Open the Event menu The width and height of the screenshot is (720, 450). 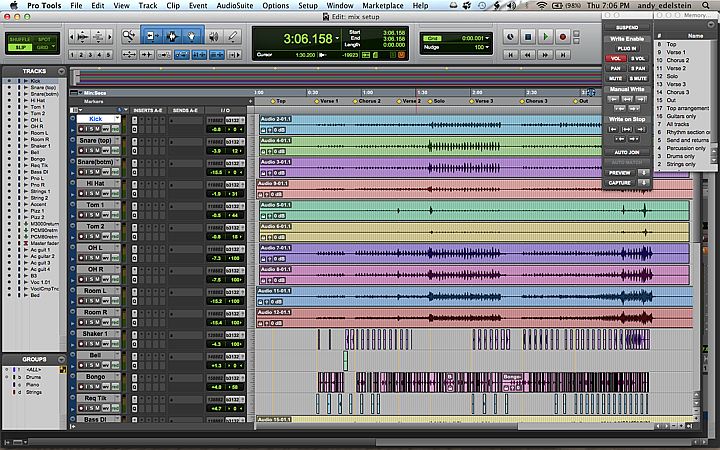(x=198, y=6)
